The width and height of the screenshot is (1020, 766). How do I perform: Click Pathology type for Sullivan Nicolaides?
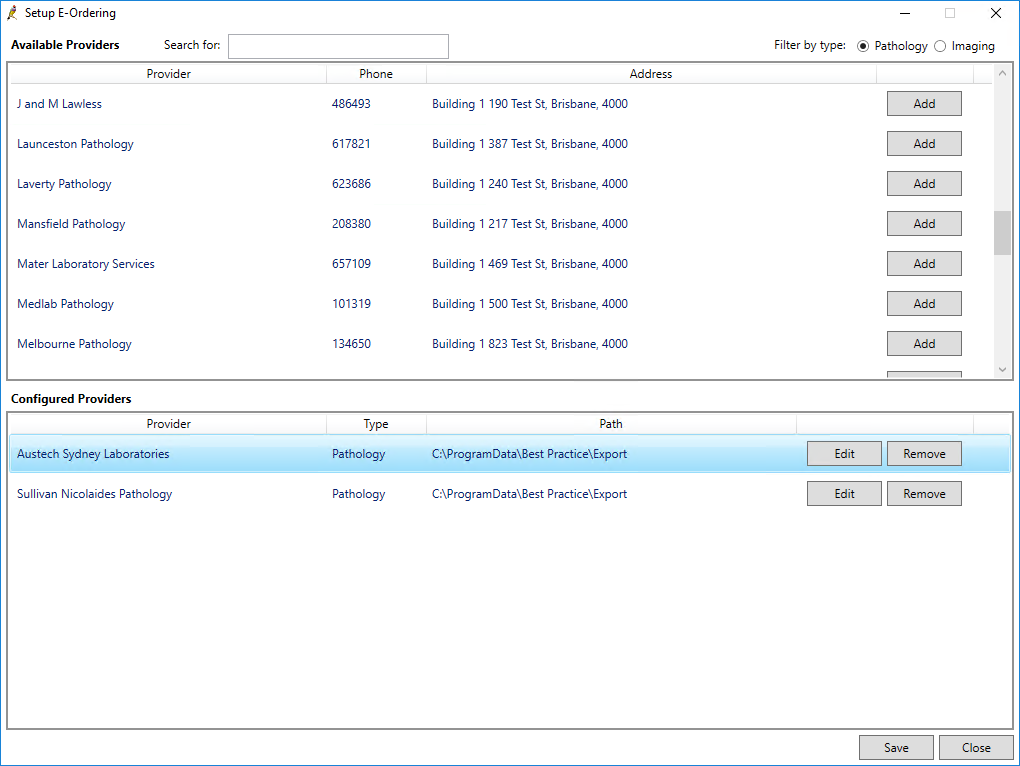pyautogui.click(x=358, y=494)
